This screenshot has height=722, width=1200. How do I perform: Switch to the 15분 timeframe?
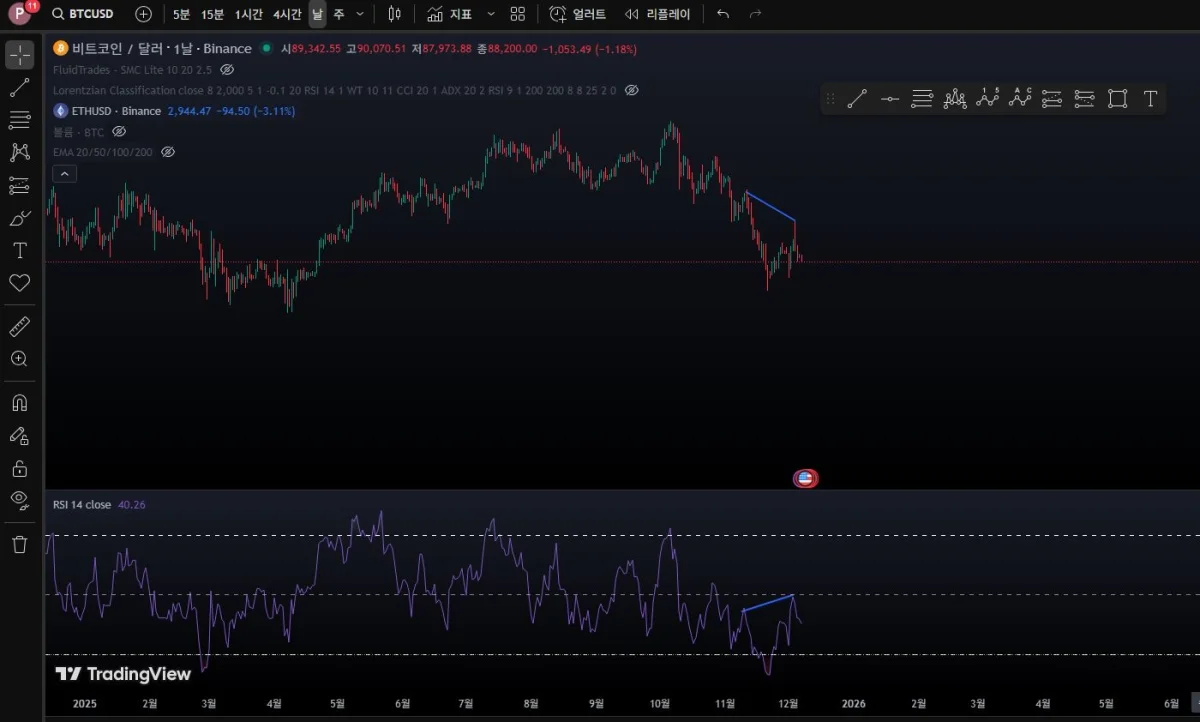212,14
